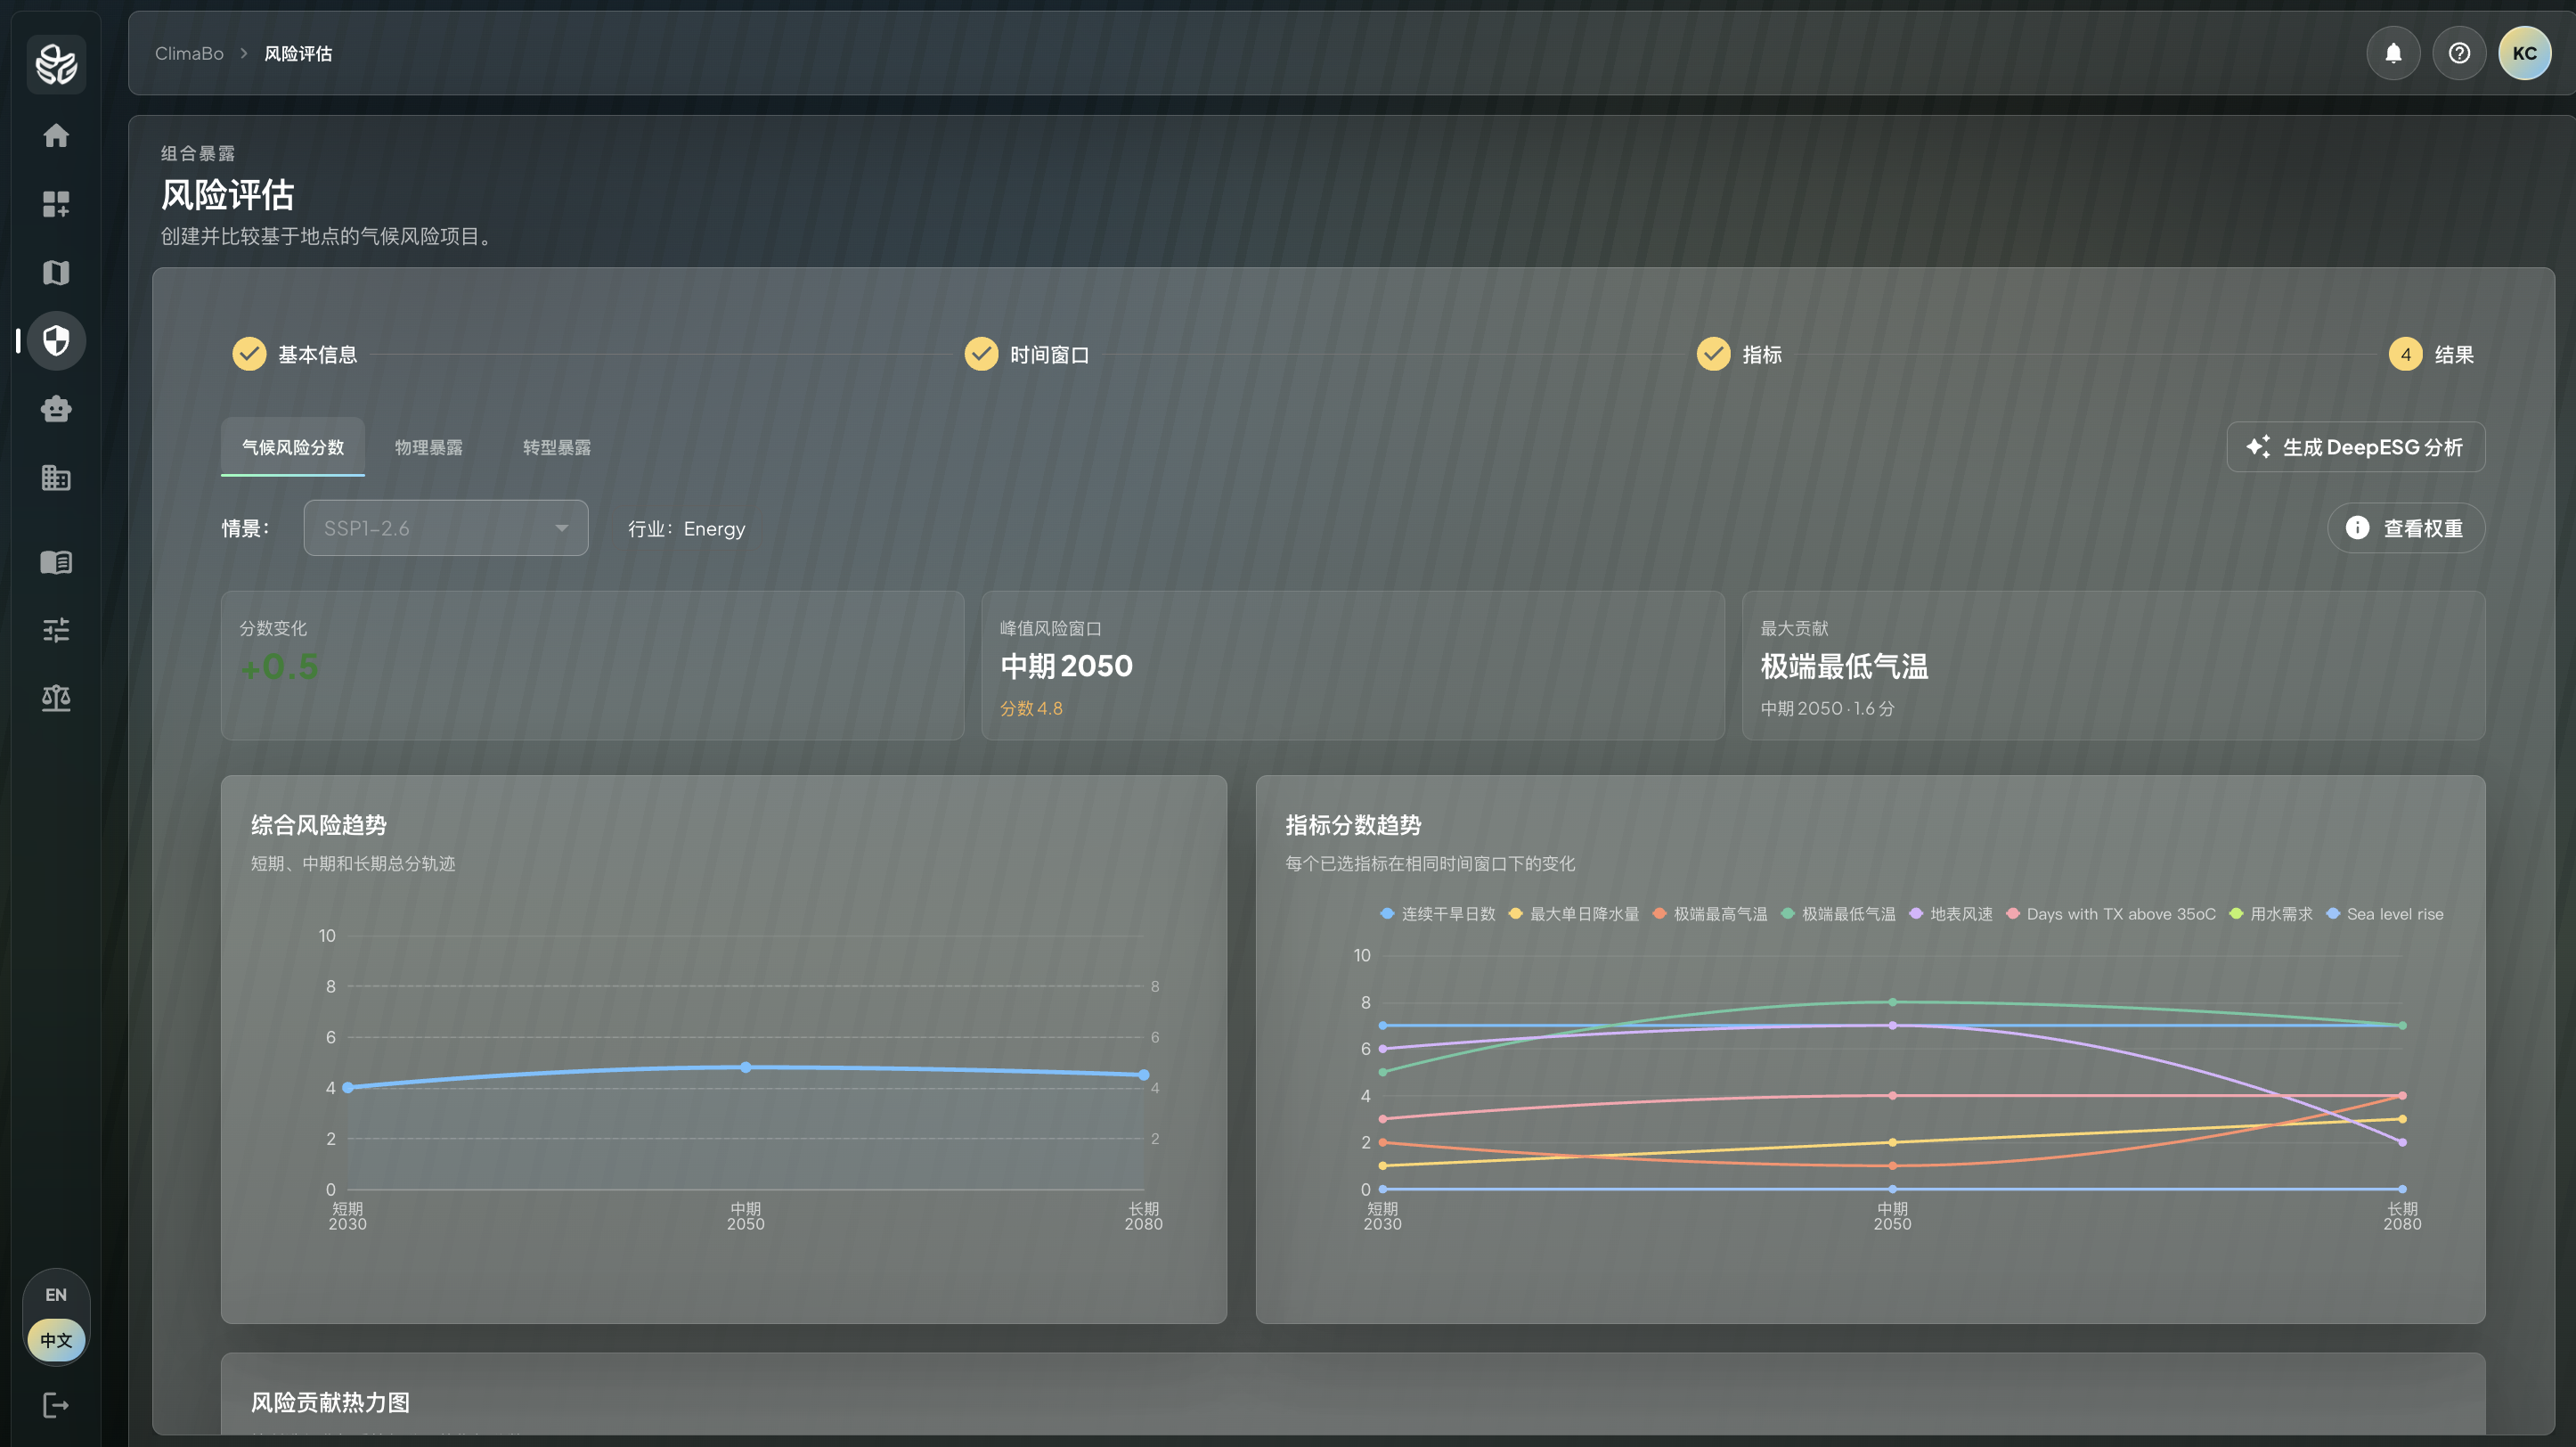This screenshot has width=2576, height=1447.
Task: Go to step 时间窗口
Action: click(1027, 354)
